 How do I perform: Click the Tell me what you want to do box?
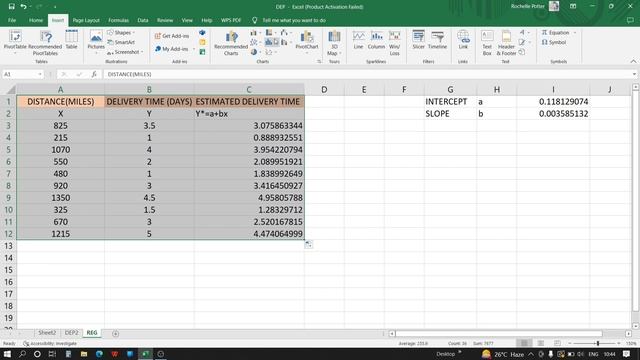pos(294,20)
